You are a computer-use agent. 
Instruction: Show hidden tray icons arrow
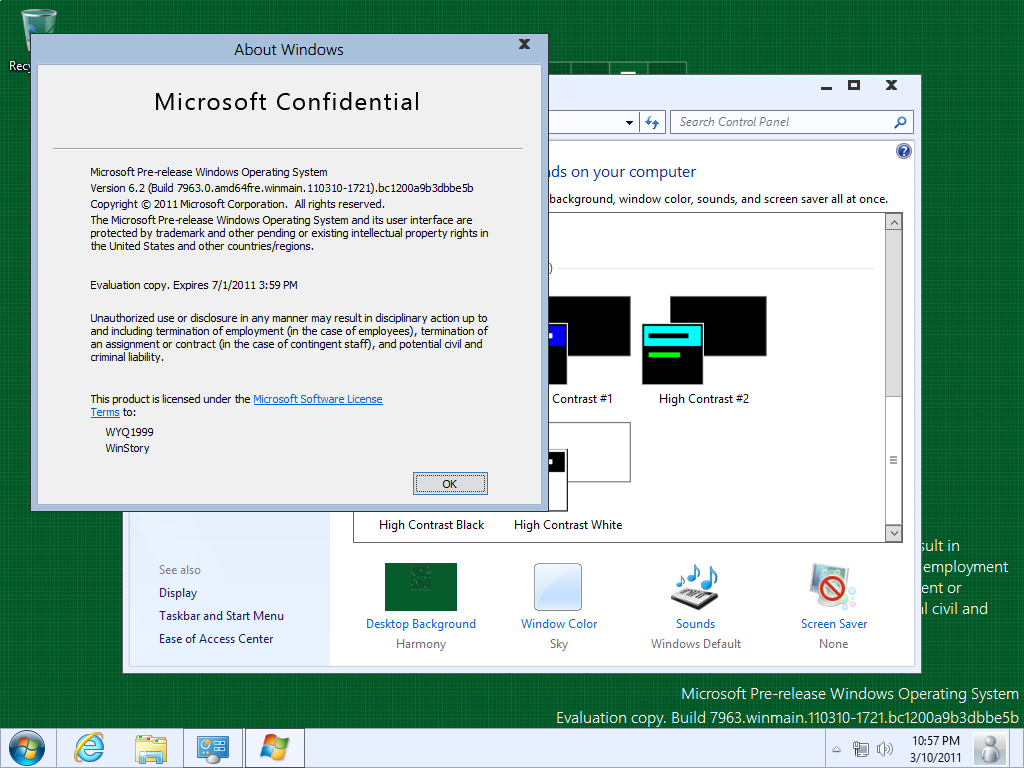tap(836, 749)
